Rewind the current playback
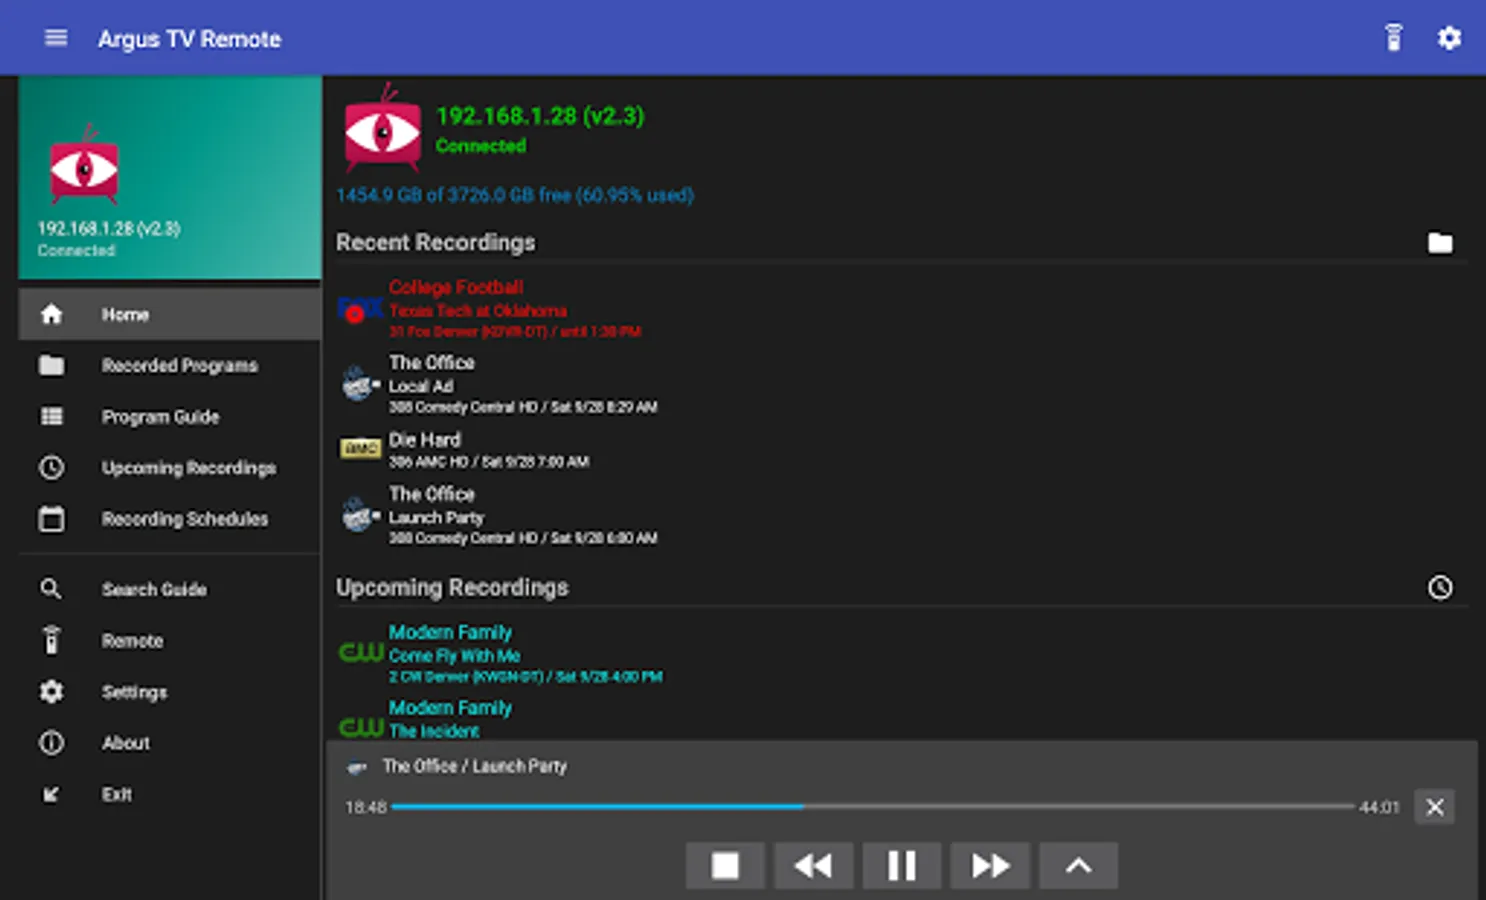The width and height of the screenshot is (1486, 900). click(x=813, y=866)
